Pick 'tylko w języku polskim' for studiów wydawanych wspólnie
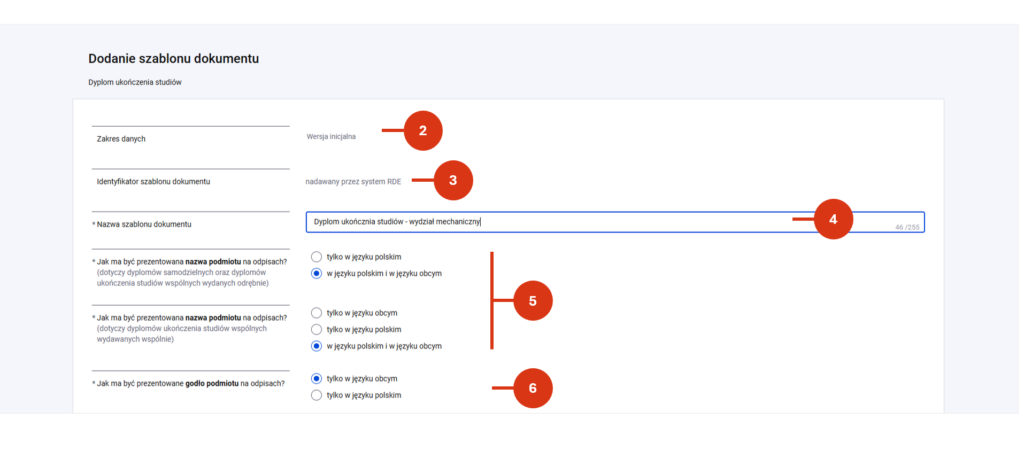The width and height of the screenshot is (1024, 458). 317,329
